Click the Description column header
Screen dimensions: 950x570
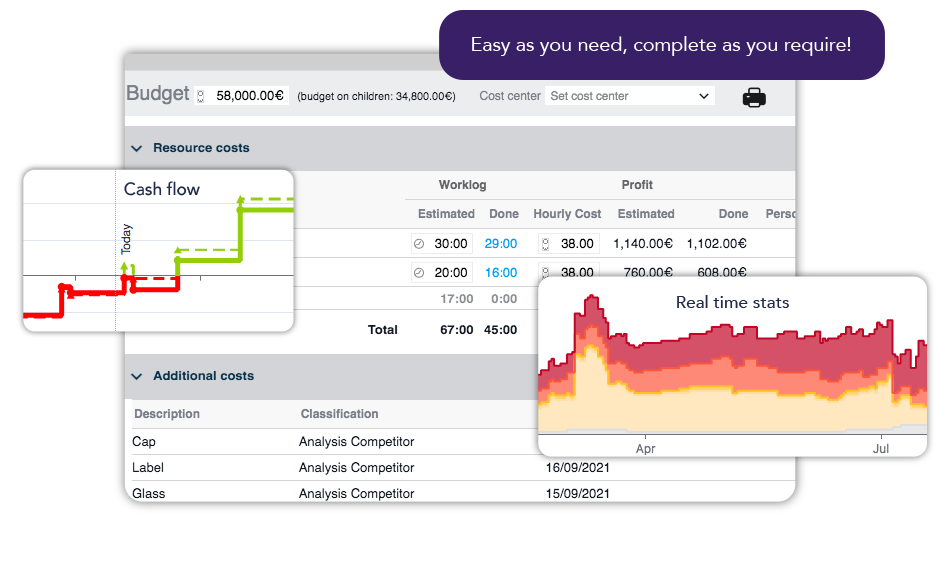[167, 414]
